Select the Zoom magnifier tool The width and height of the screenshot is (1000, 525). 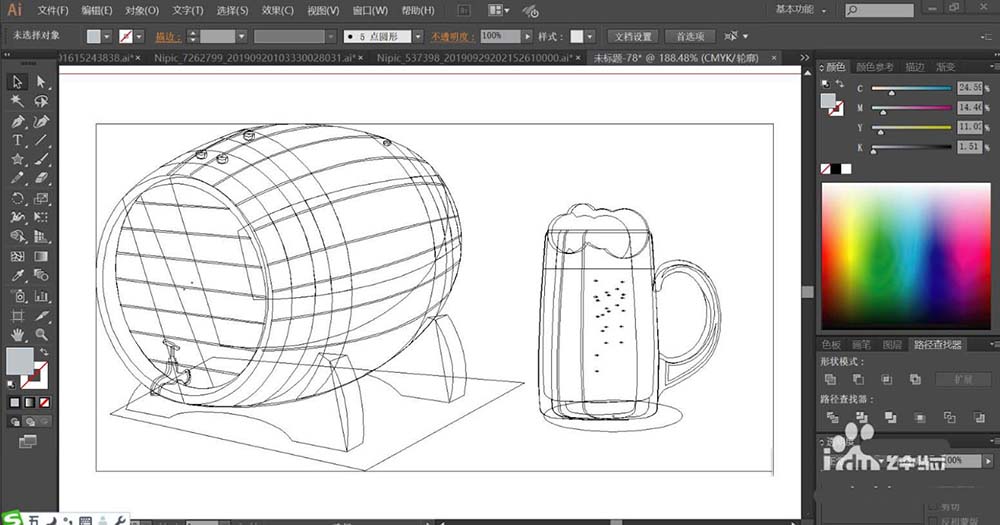(x=41, y=334)
